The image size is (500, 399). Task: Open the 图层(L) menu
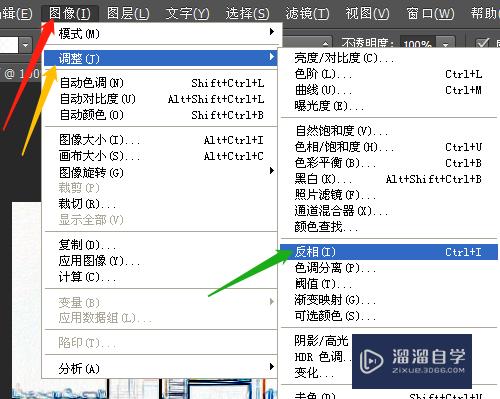tap(128, 14)
